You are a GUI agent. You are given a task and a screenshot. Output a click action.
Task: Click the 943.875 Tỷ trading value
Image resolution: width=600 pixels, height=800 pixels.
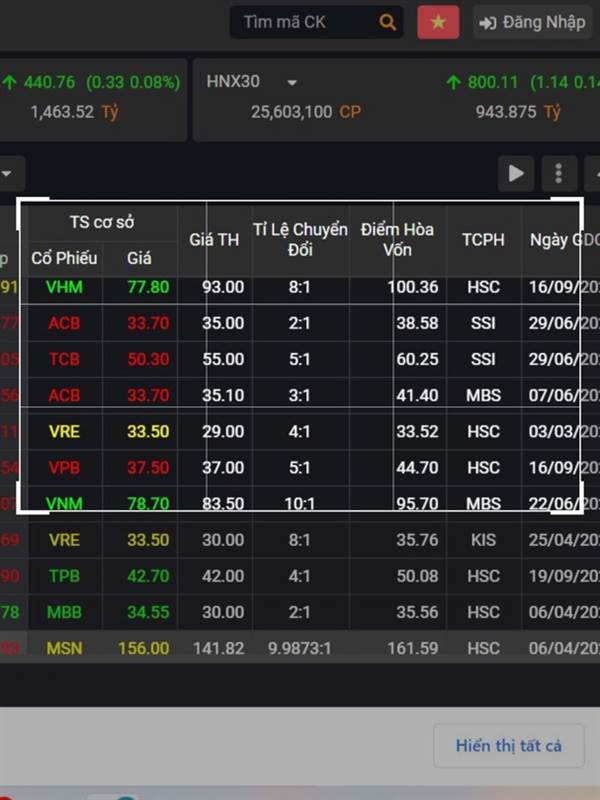tap(517, 112)
